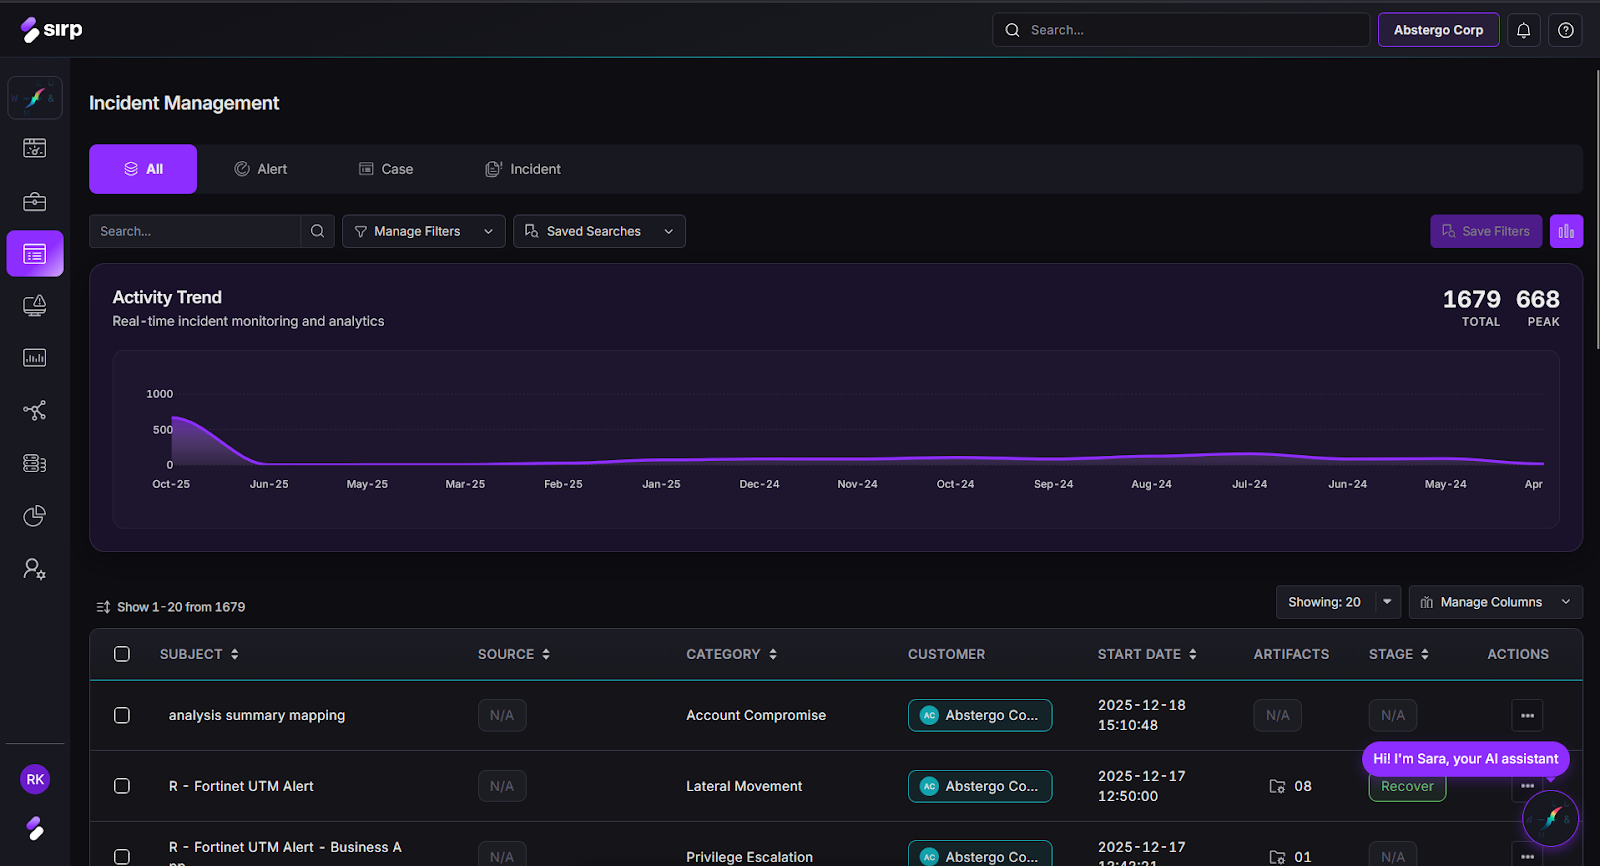Click the search magnifier icon in filter bar

click(x=317, y=231)
